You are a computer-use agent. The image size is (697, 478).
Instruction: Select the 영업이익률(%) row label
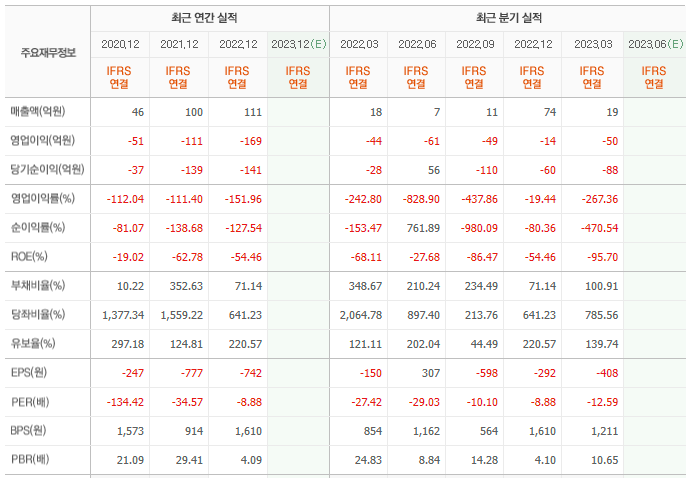[x=43, y=198]
